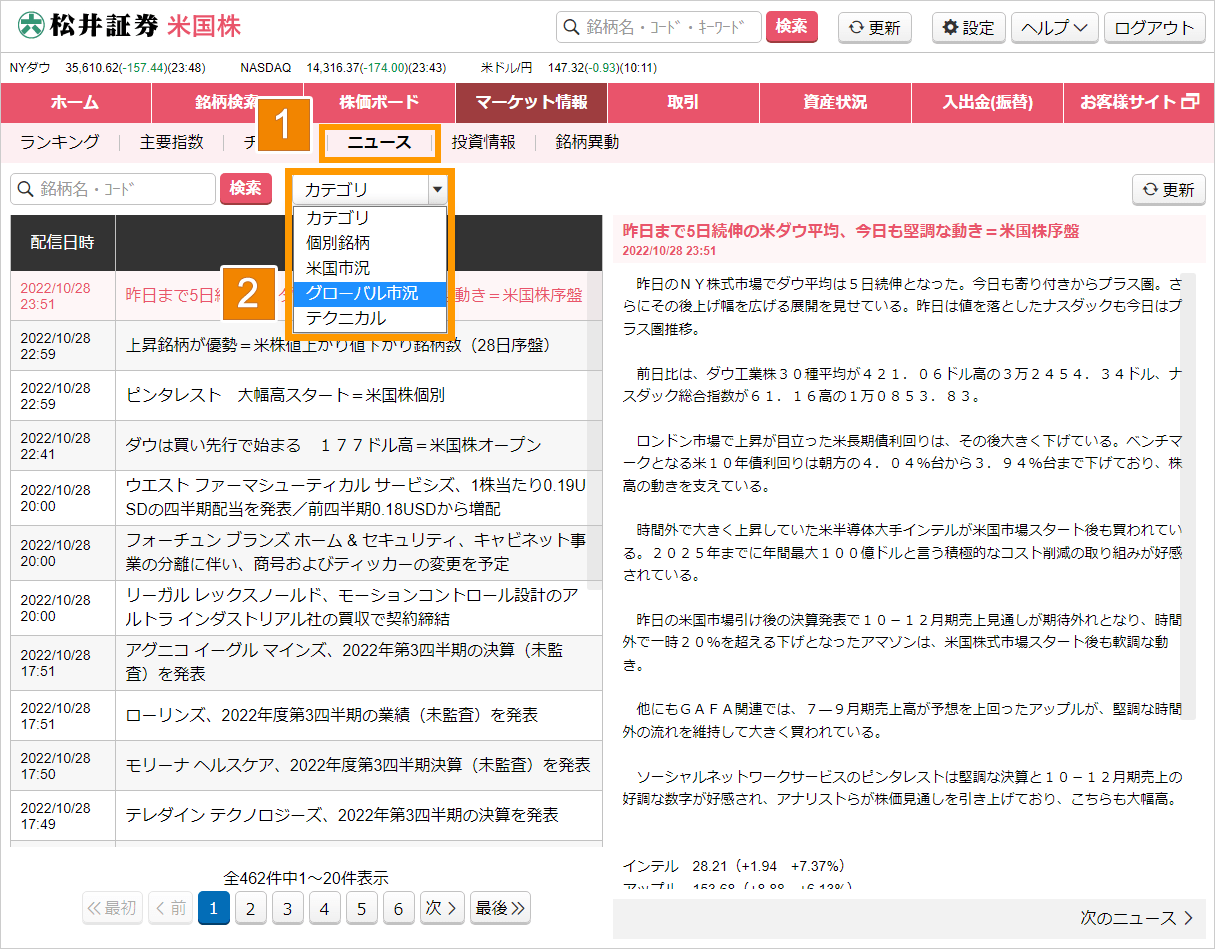Go to pagination page 2
Screen dimensions: 1215x949
pos(250,908)
